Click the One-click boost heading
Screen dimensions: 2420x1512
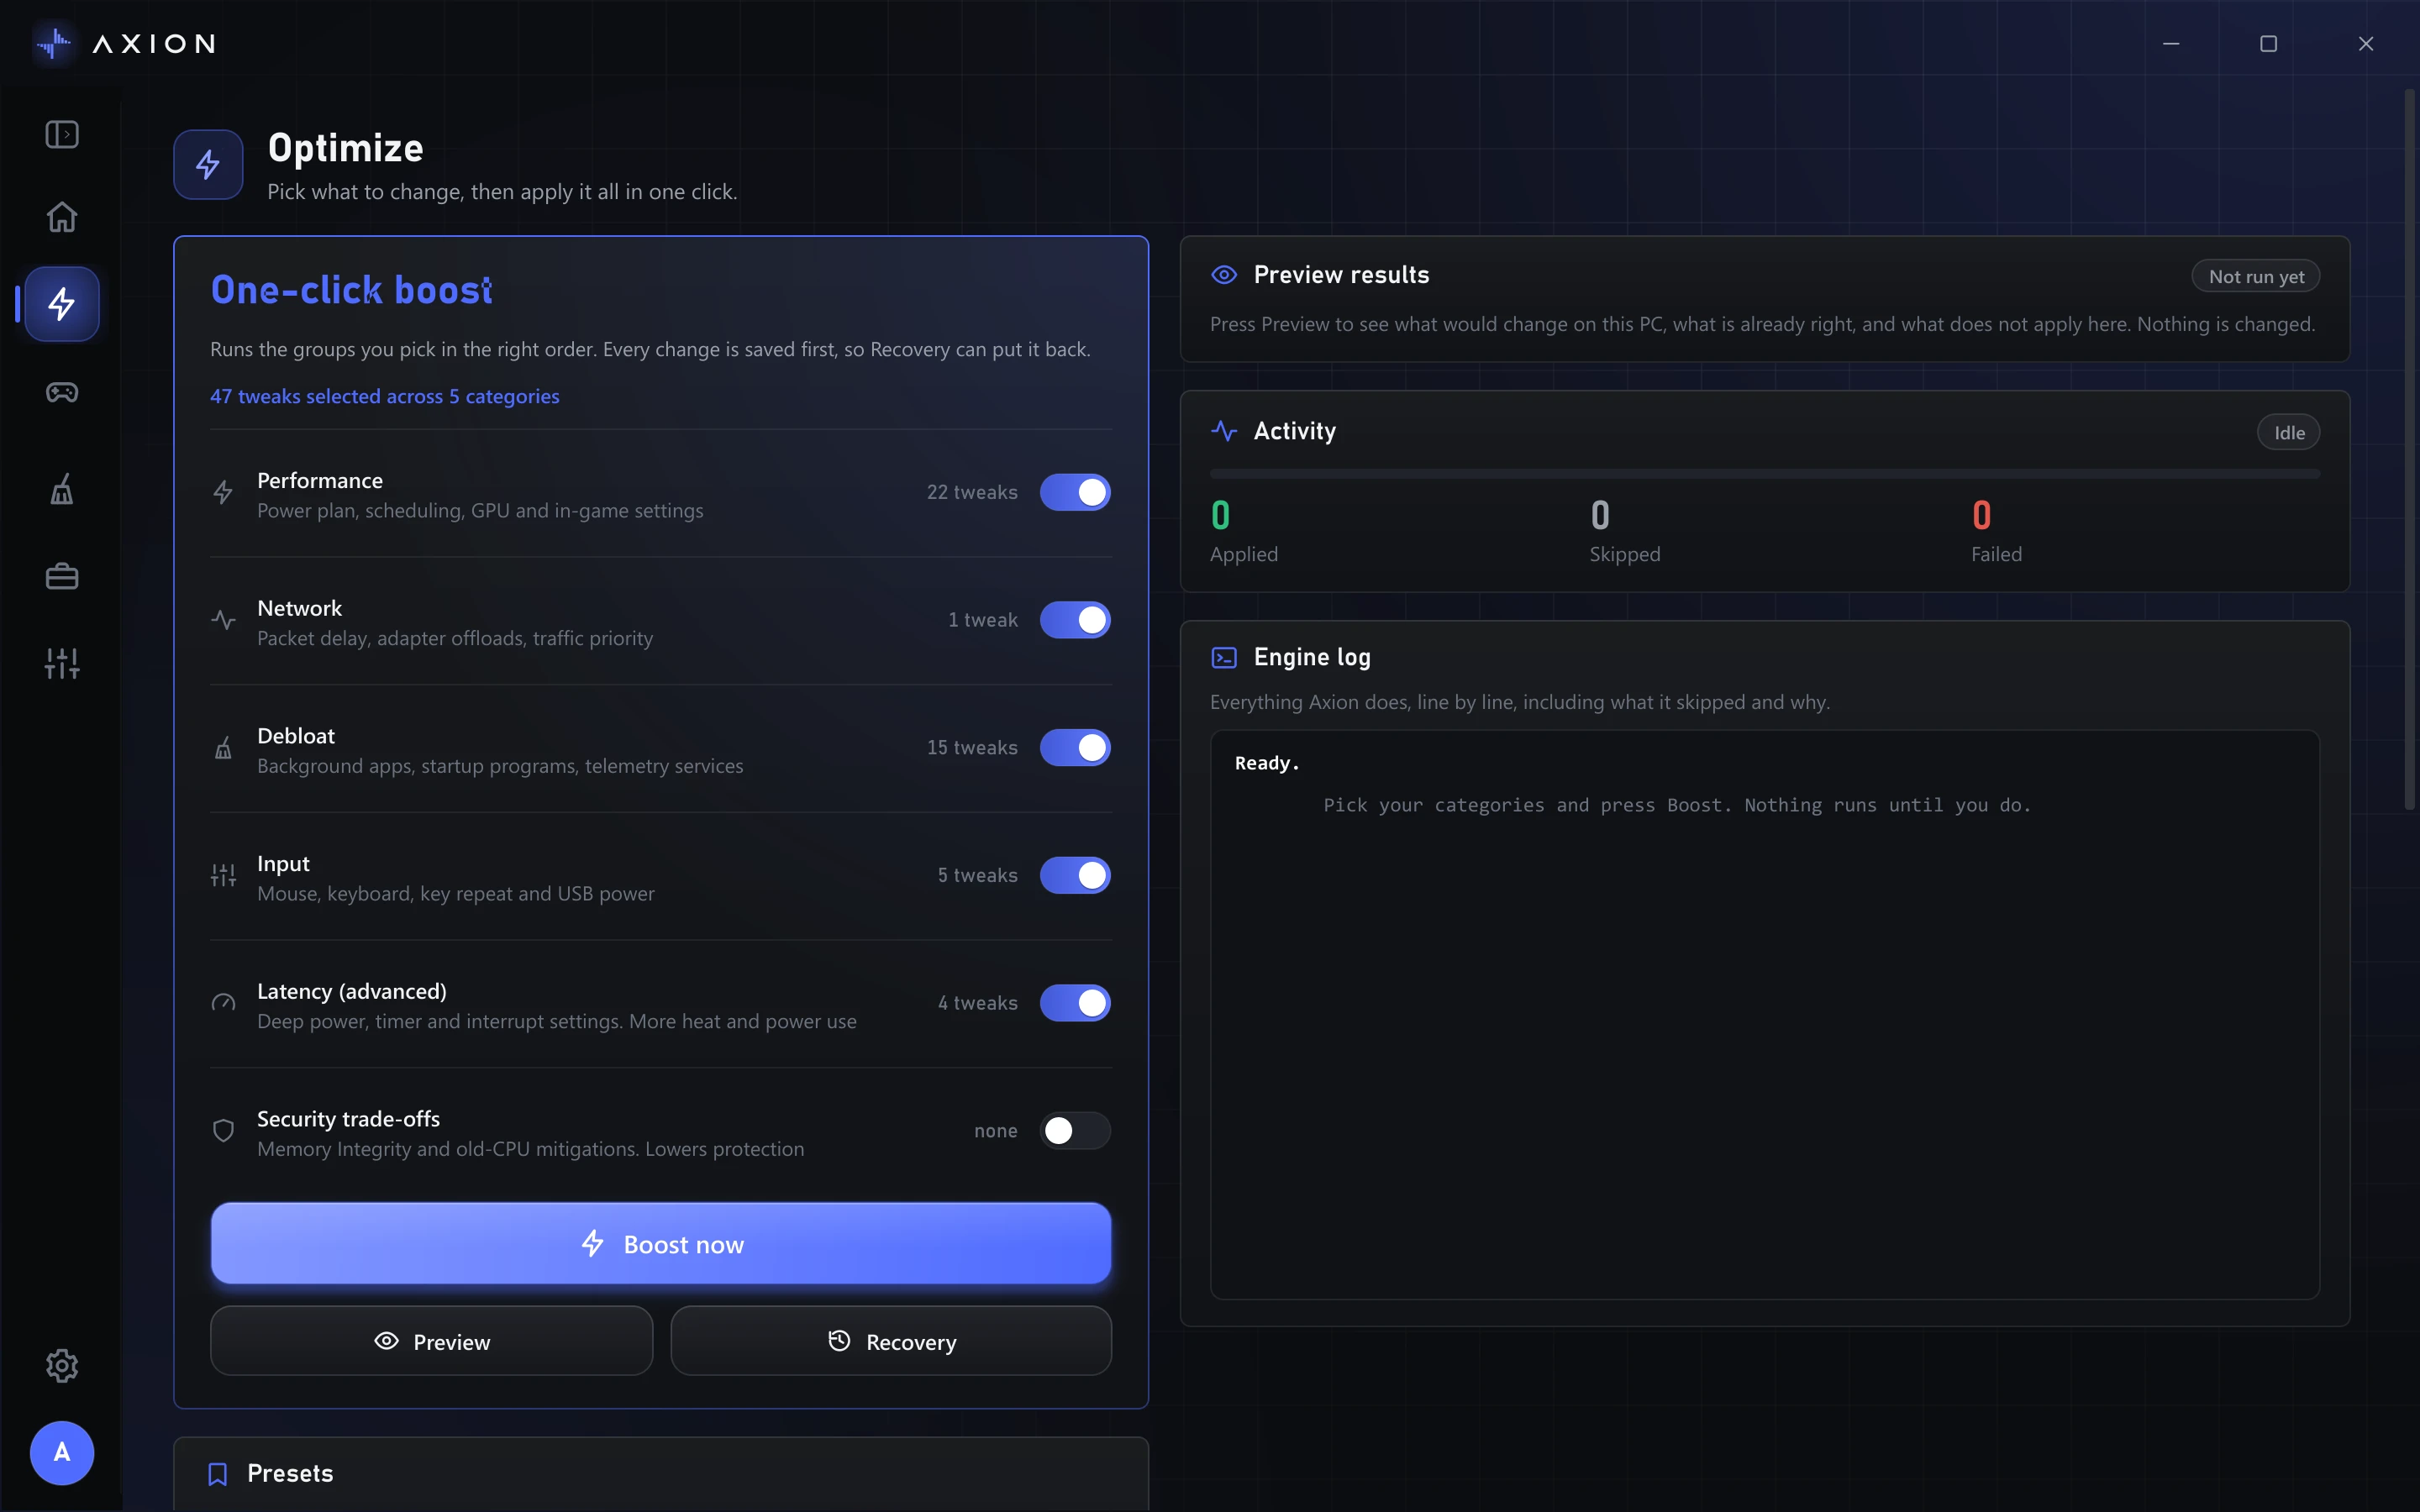[x=351, y=290]
